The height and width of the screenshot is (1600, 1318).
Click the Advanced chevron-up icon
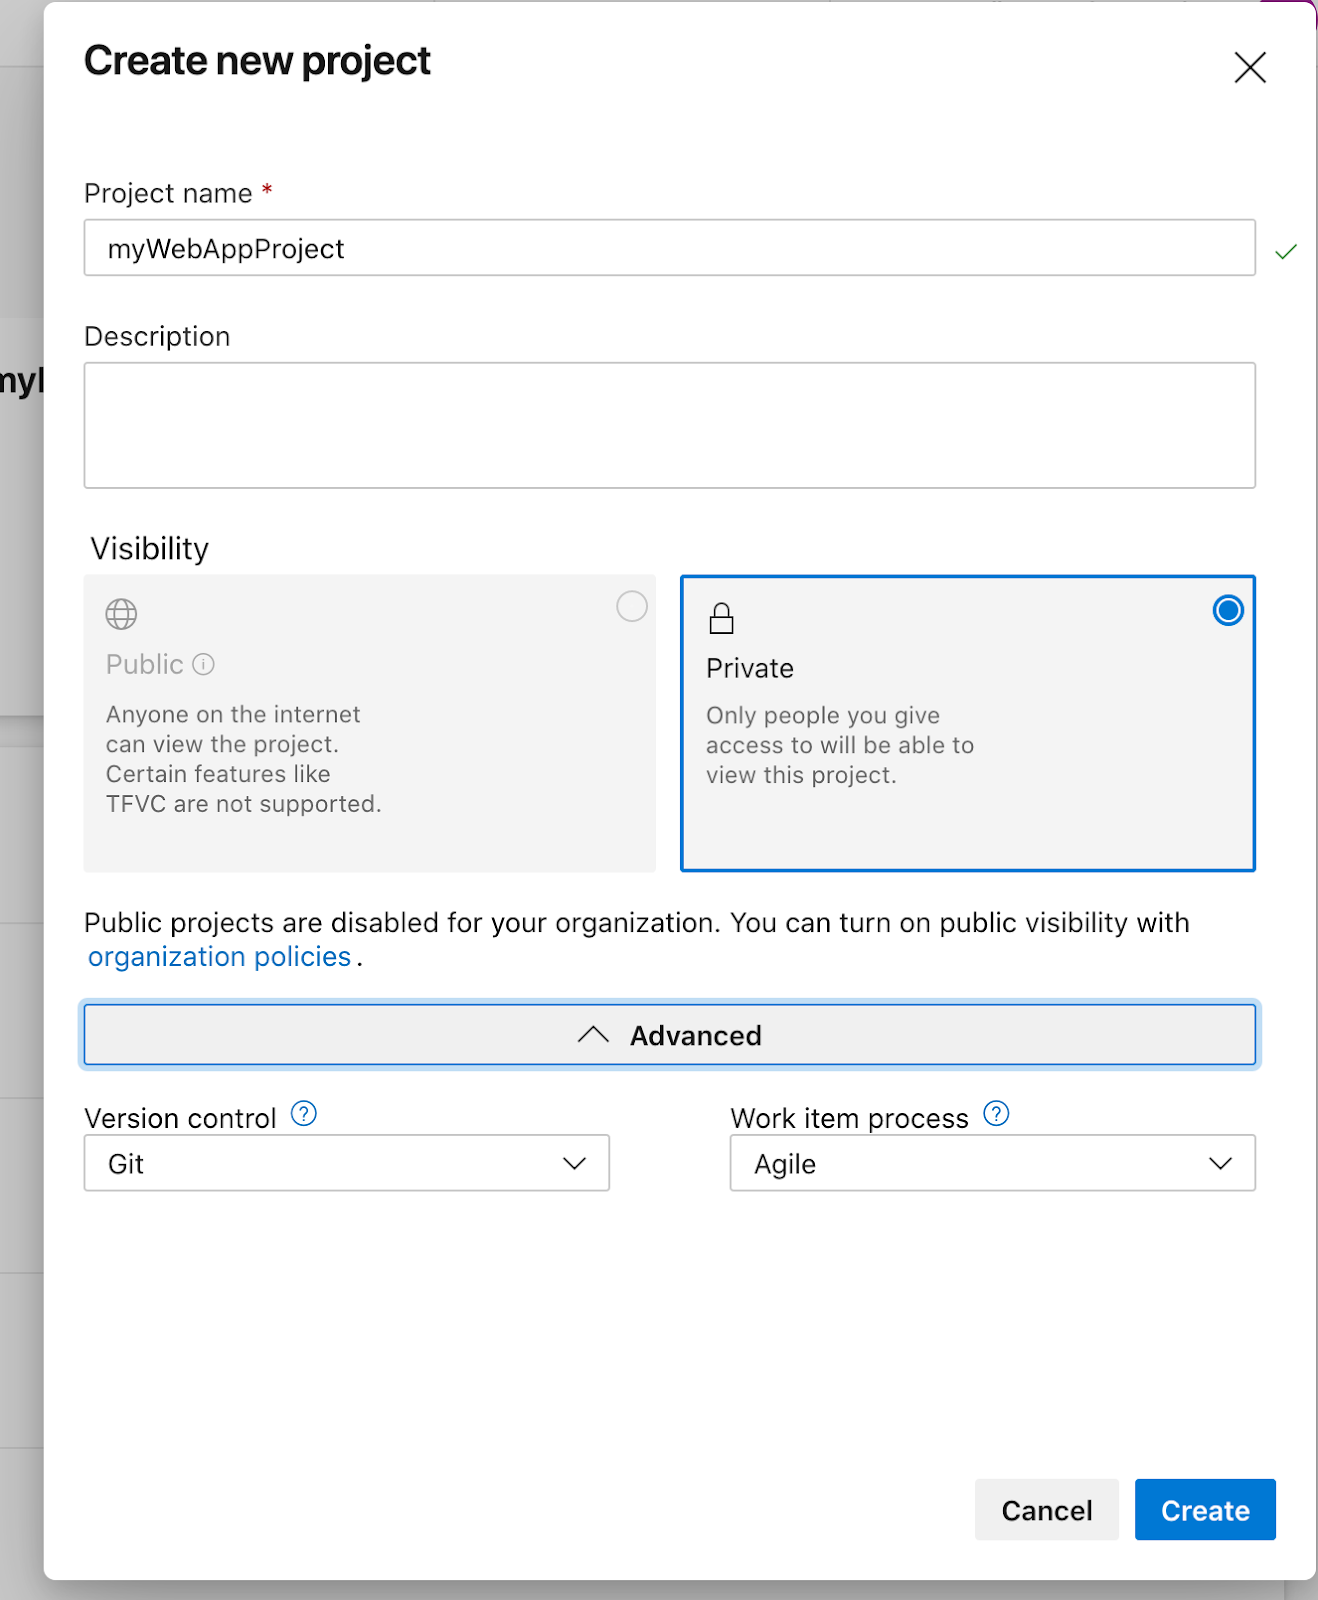[593, 1035]
